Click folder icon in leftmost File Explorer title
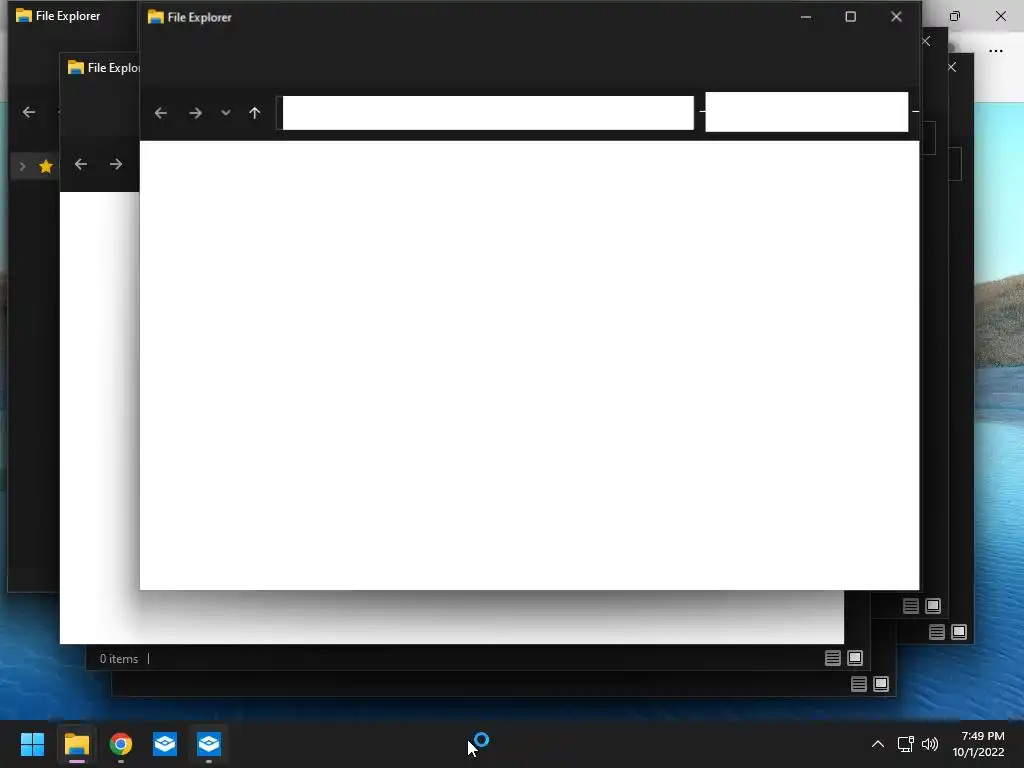The width and height of the screenshot is (1024, 768). [x=24, y=16]
